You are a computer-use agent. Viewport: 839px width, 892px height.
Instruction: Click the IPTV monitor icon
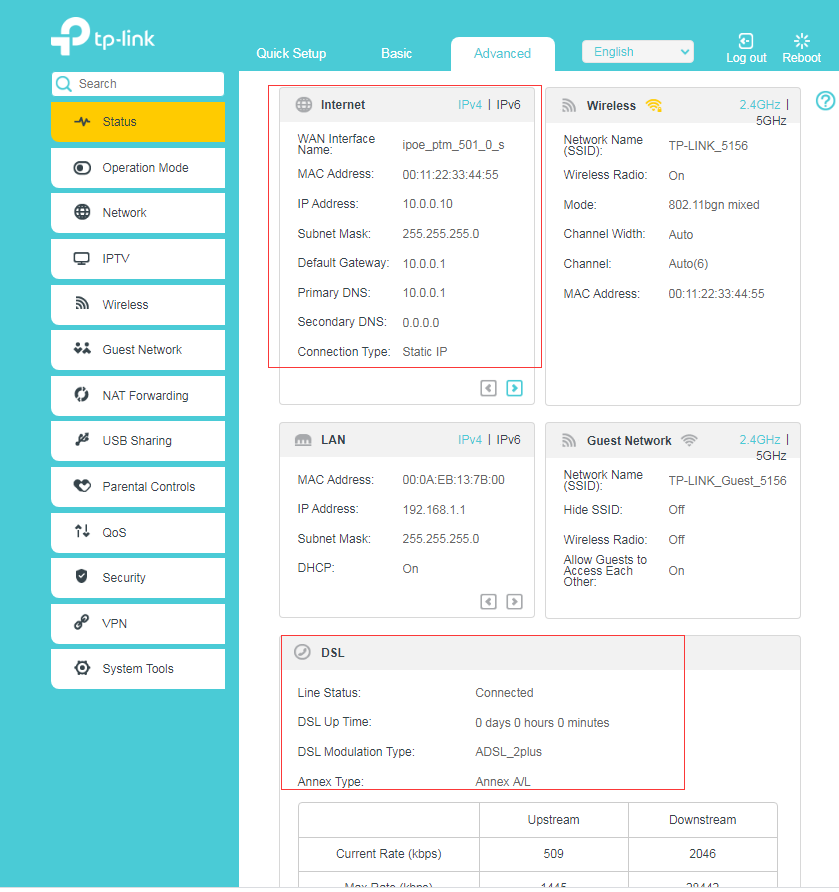pyautogui.click(x=82, y=259)
